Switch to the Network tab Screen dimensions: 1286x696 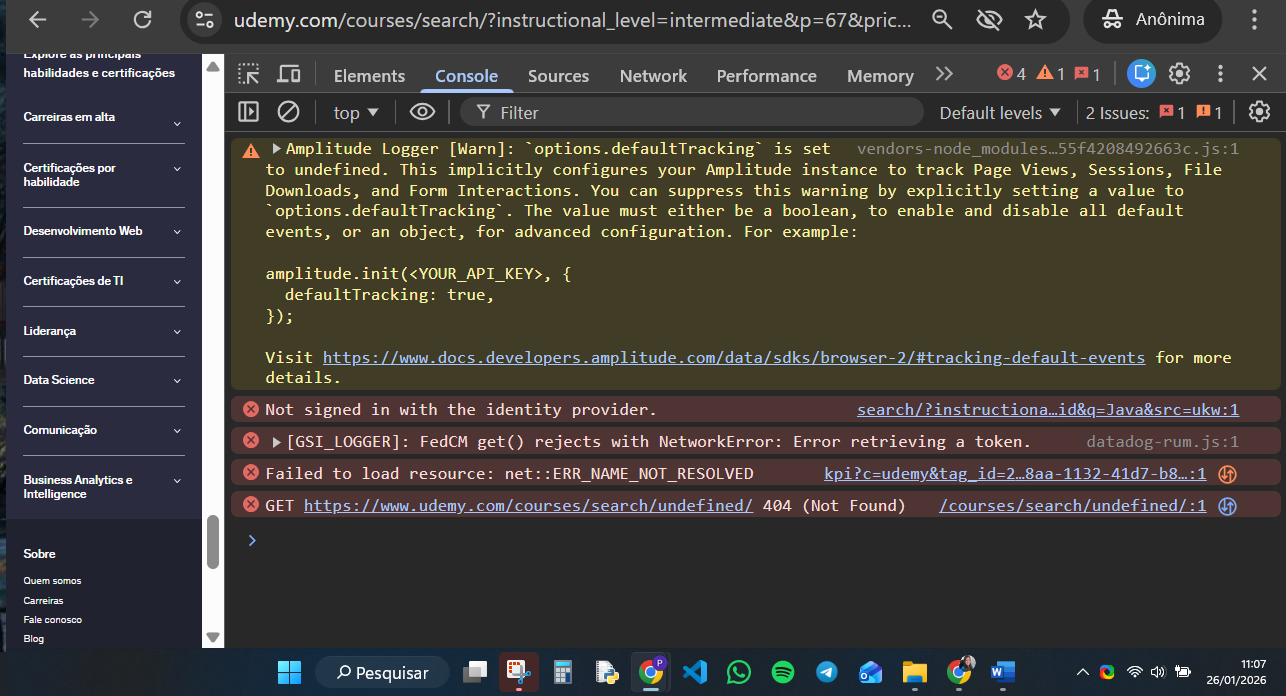click(x=653, y=76)
